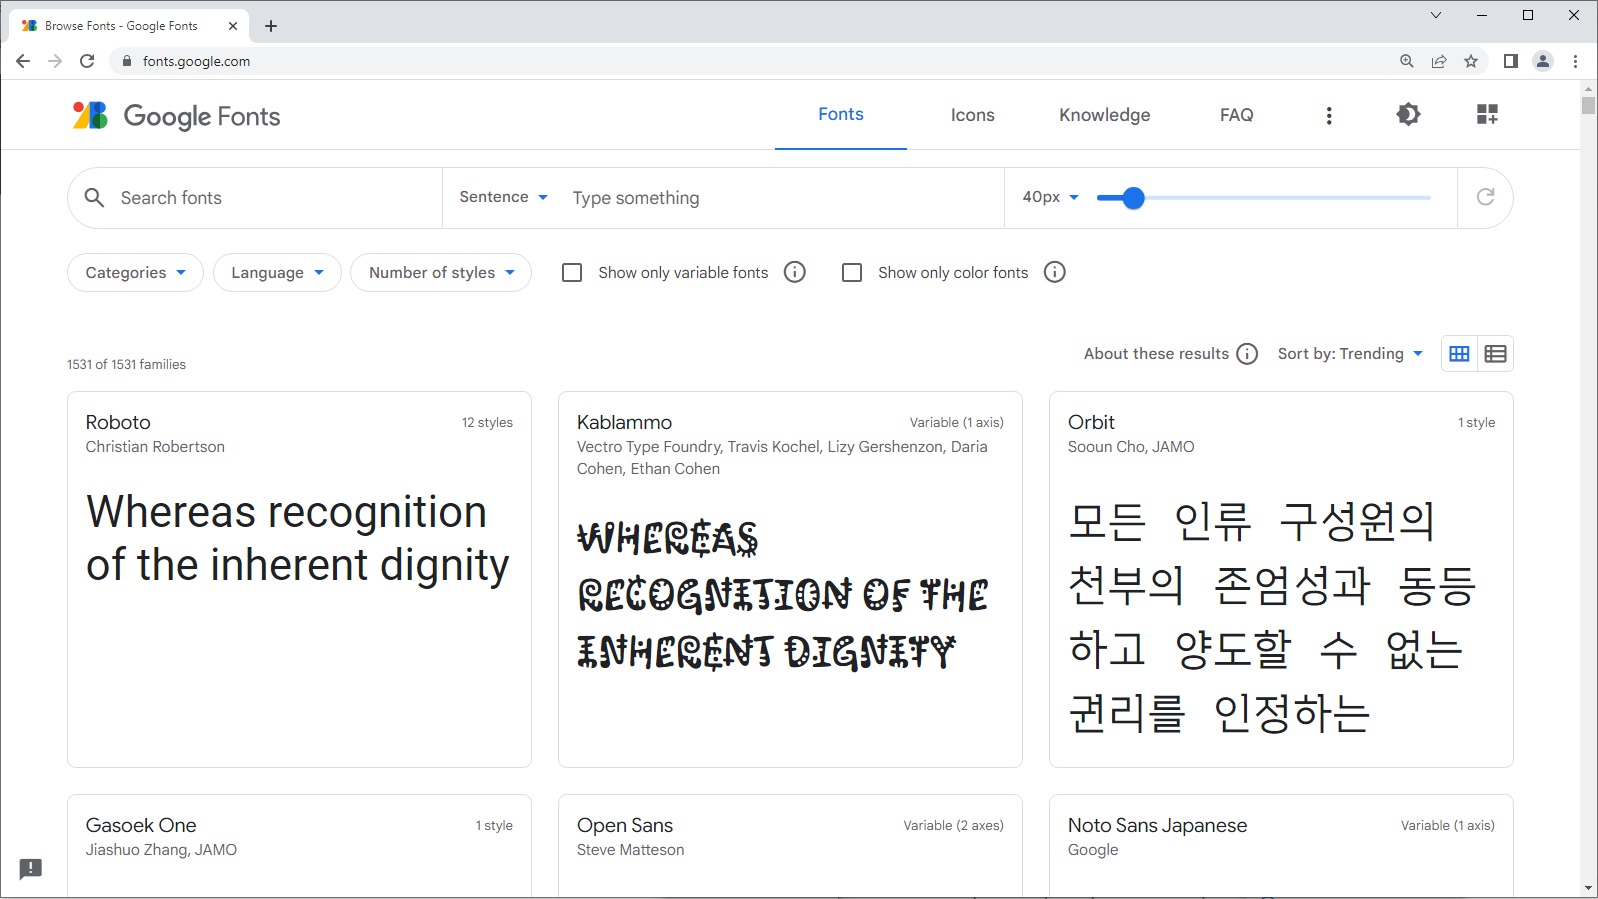1598x899 pixels.
Task: Open the Language filter dropdown
Action: tap(277, 273)
